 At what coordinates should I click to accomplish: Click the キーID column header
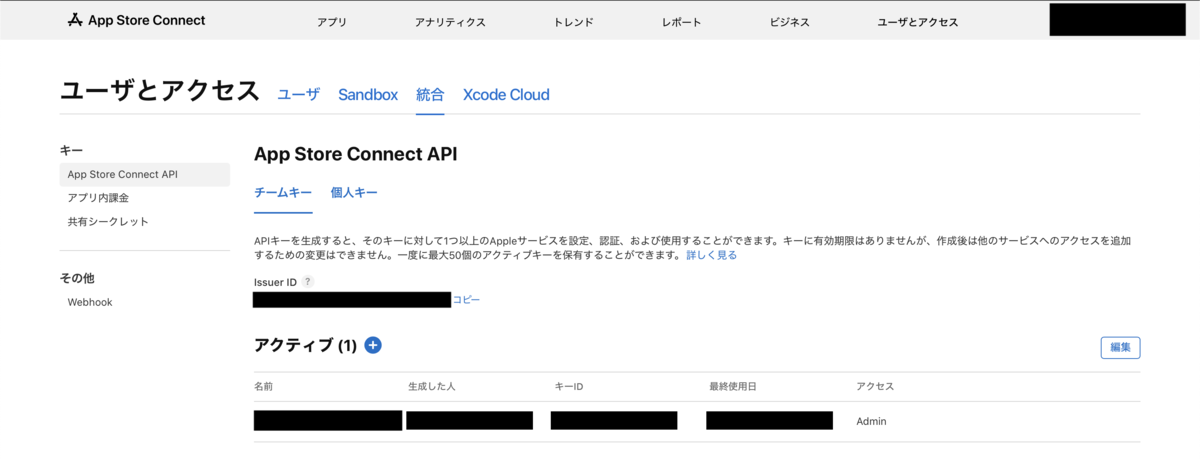tap(569, 386)
